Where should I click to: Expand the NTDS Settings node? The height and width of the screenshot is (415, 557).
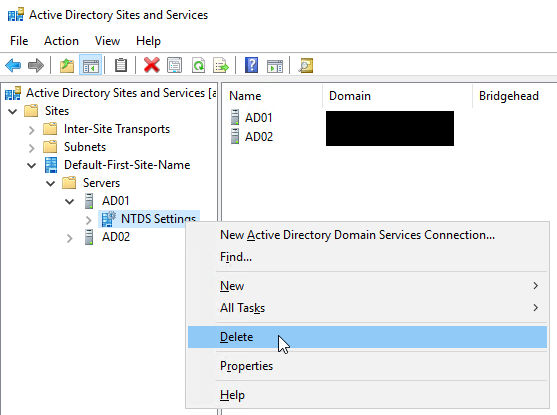point(89,220)
